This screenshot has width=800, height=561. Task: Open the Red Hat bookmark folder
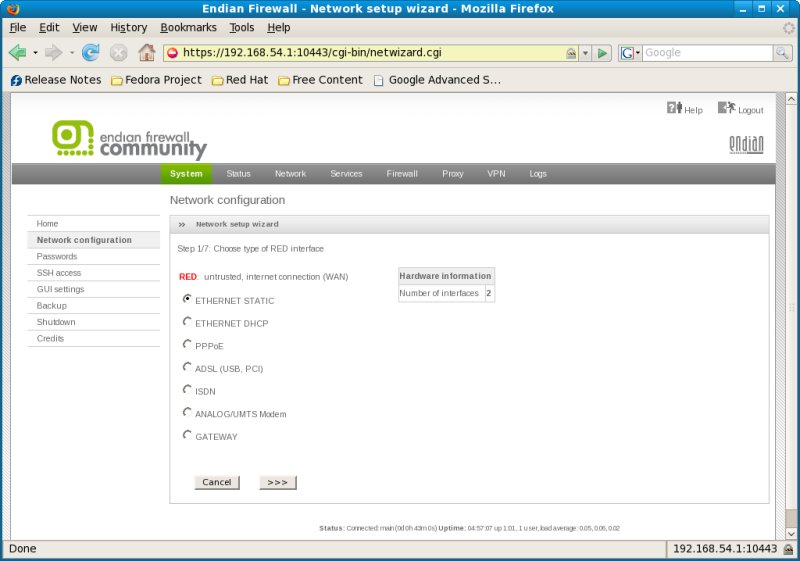(x=240, y=80)
